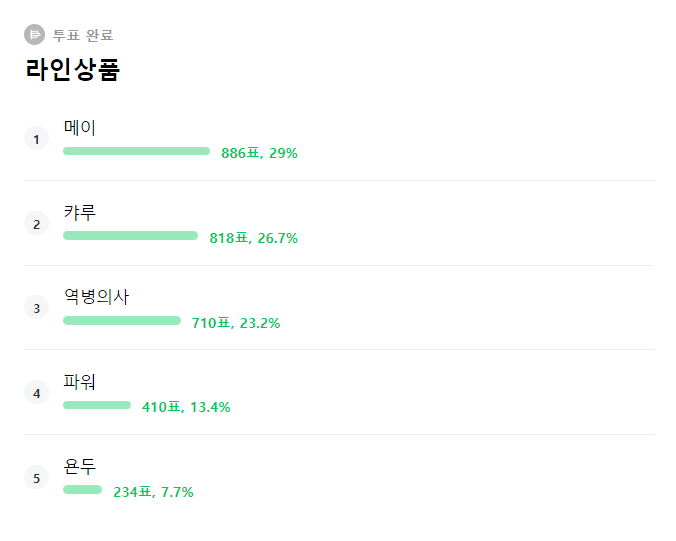Click the rank 5 number badge
Viewport: 676px width, 541px height.
36,478
